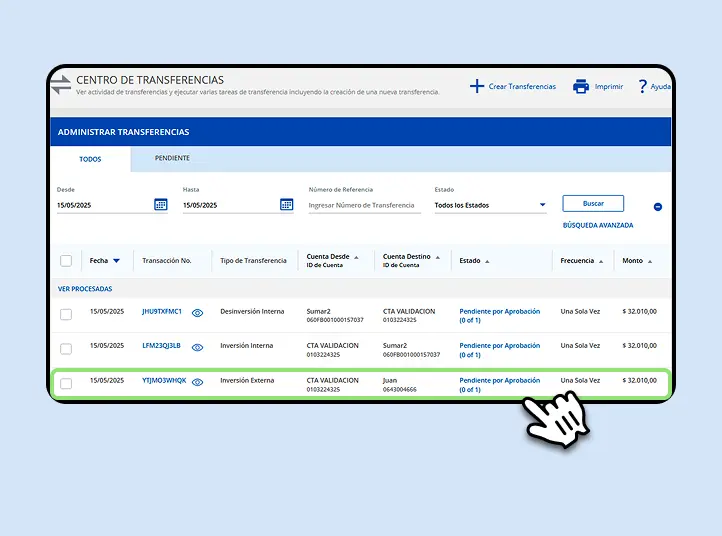Open the Desde calendar picker icon
Viewport: 722px width, 536px height.
[x=161, y=204]
